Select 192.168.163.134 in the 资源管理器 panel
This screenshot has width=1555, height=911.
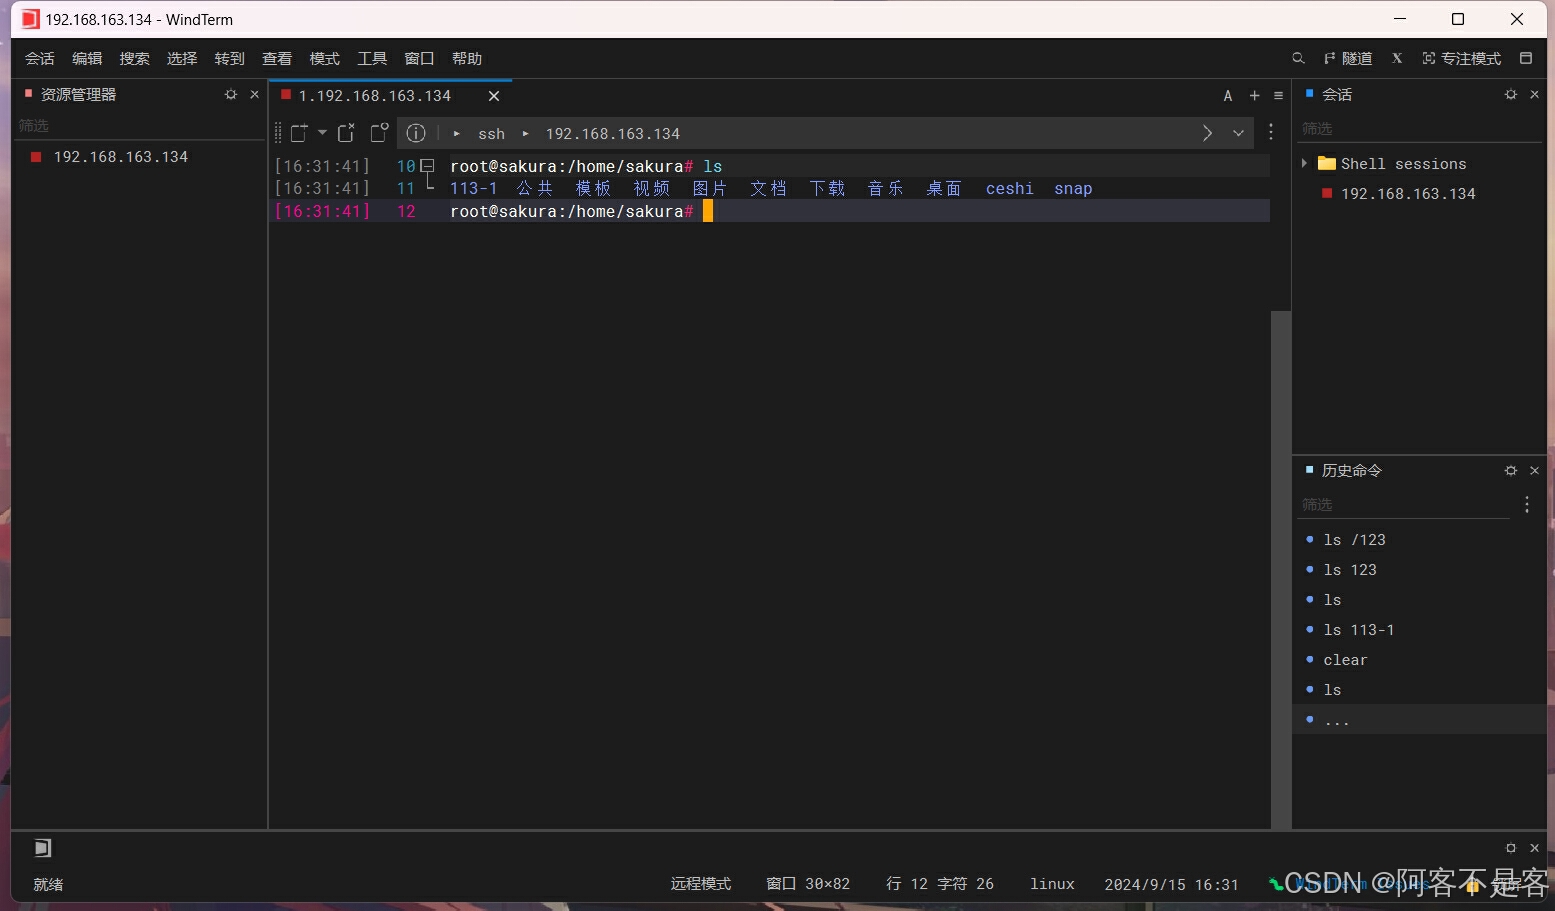(121, 157)
